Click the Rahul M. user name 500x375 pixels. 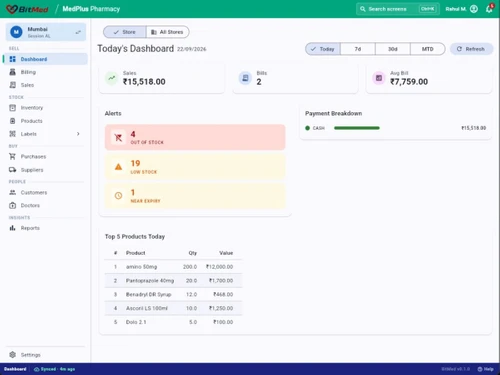(x=456, y=9)
